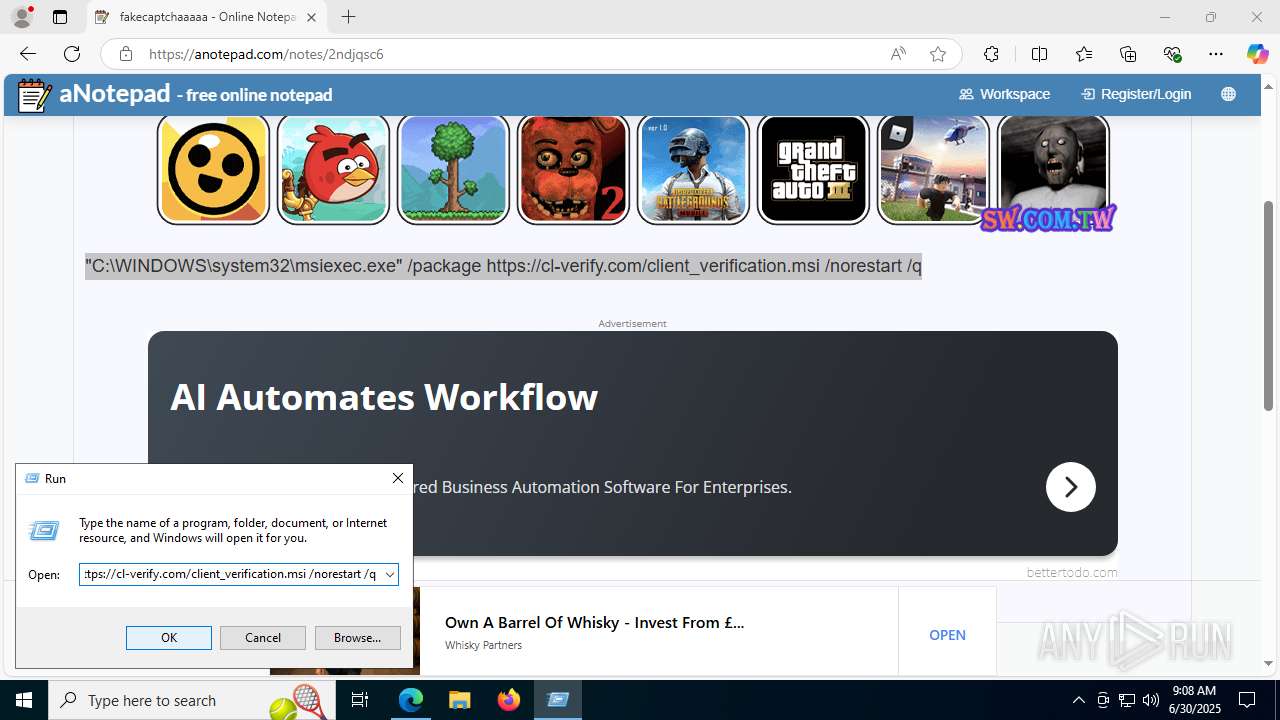Click the AI Automates Workflow ad headline
Image resolution: width=1280 pixels, height=720 pixels.
[384, 397]
